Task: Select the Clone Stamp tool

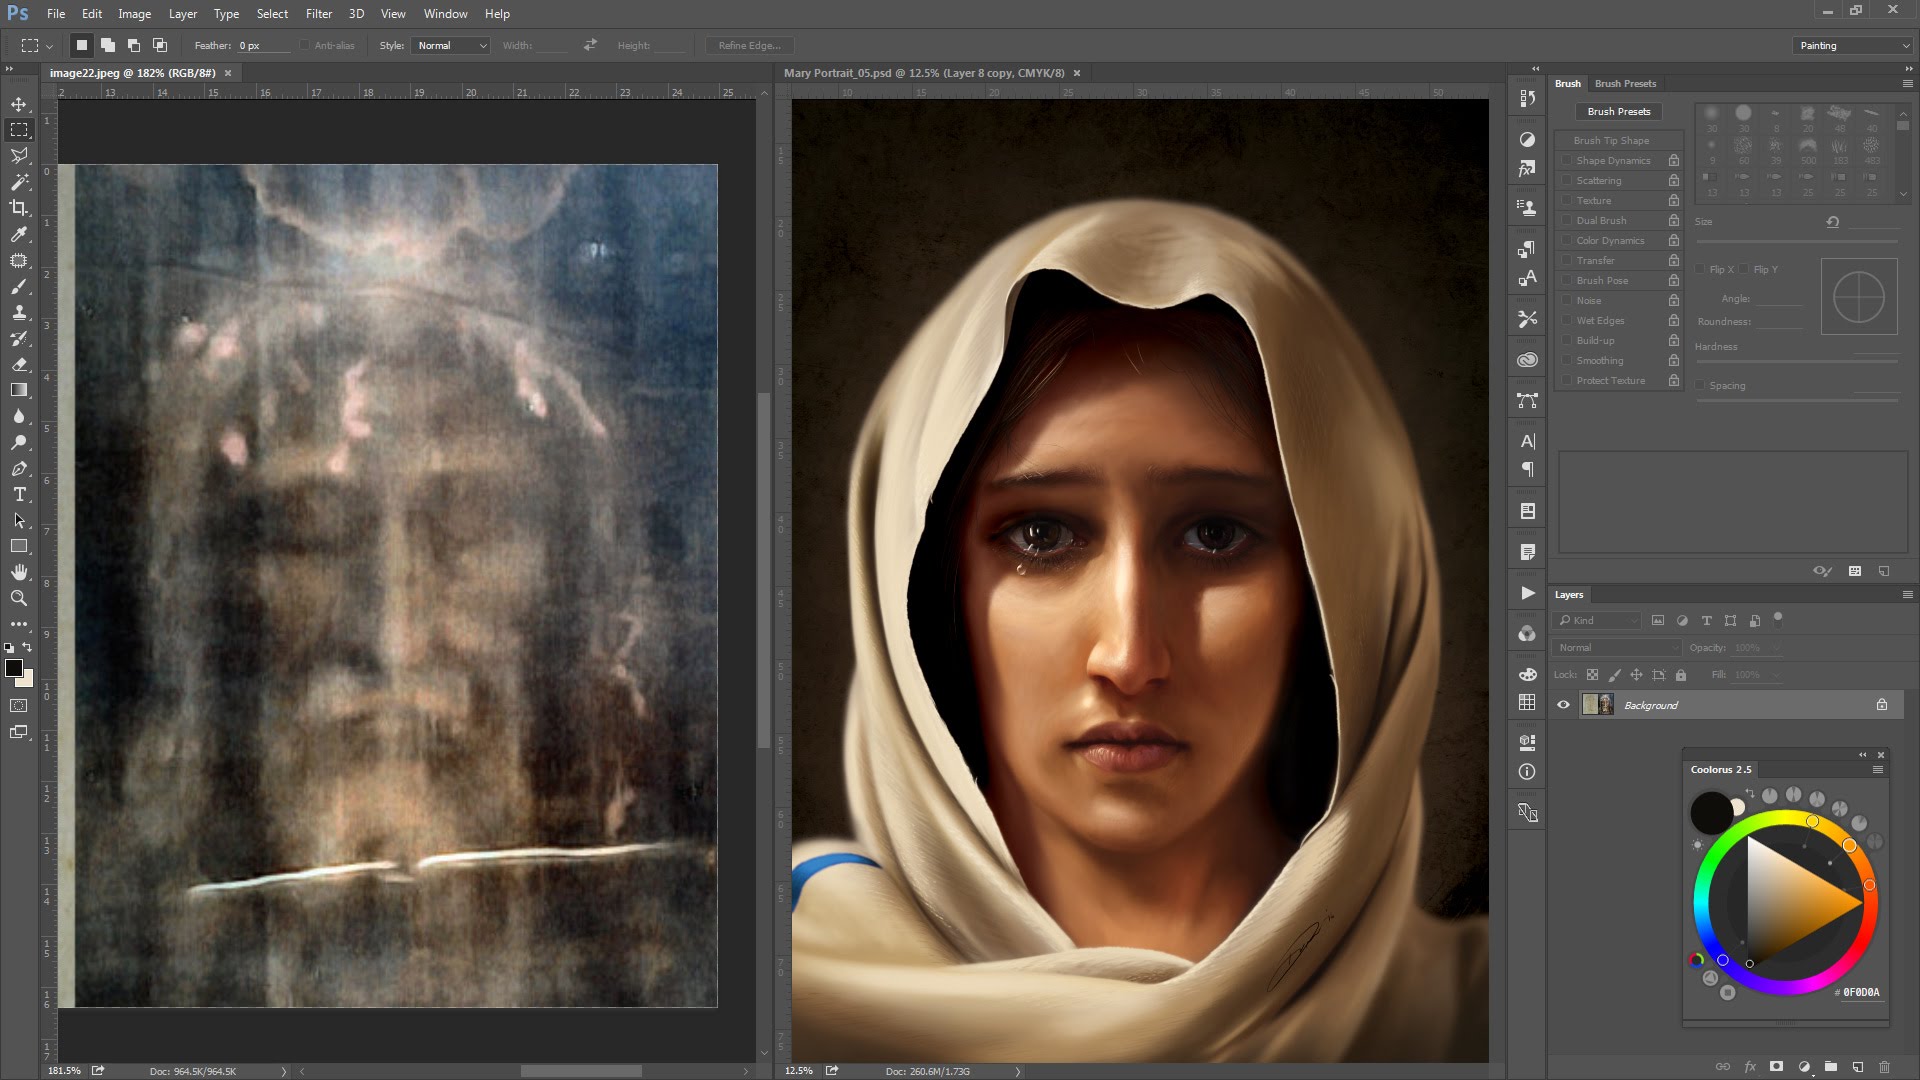Action: (20, 313)
